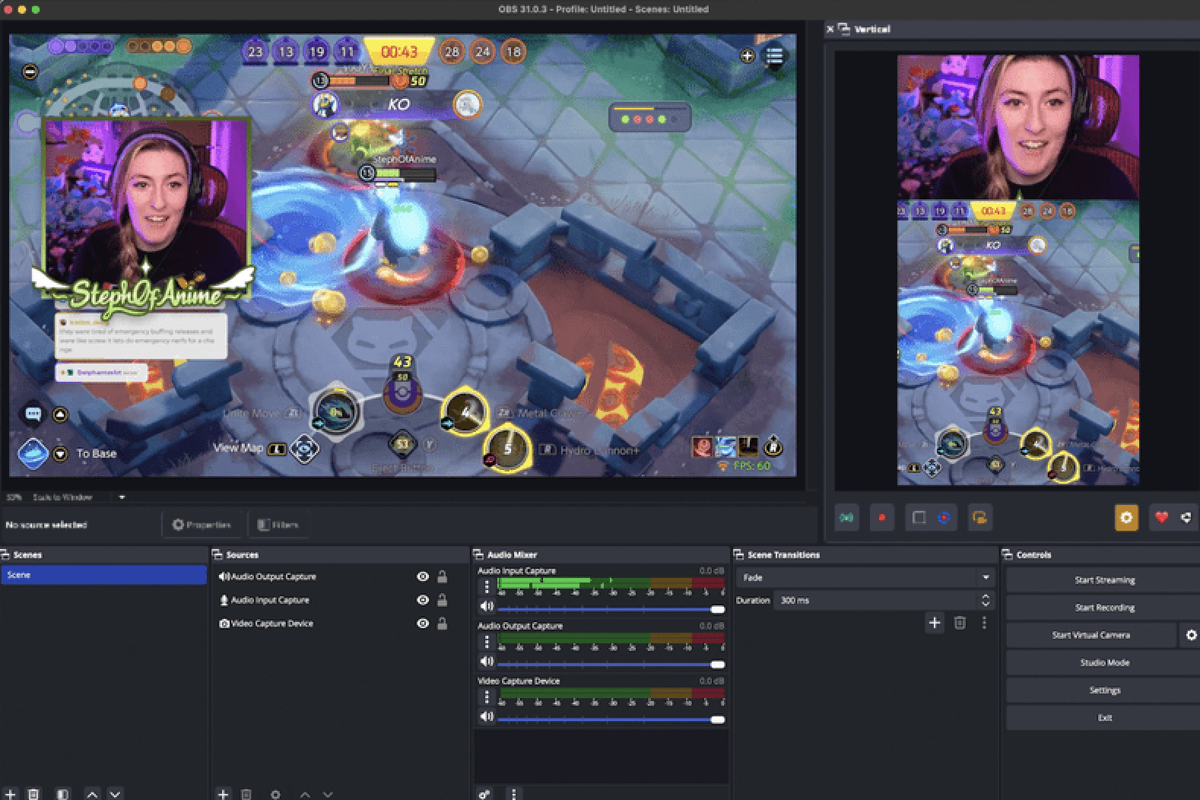Mute Audio Output Capture in mixer
Viewport: 1200px width, 800px height.
point(487,662)
